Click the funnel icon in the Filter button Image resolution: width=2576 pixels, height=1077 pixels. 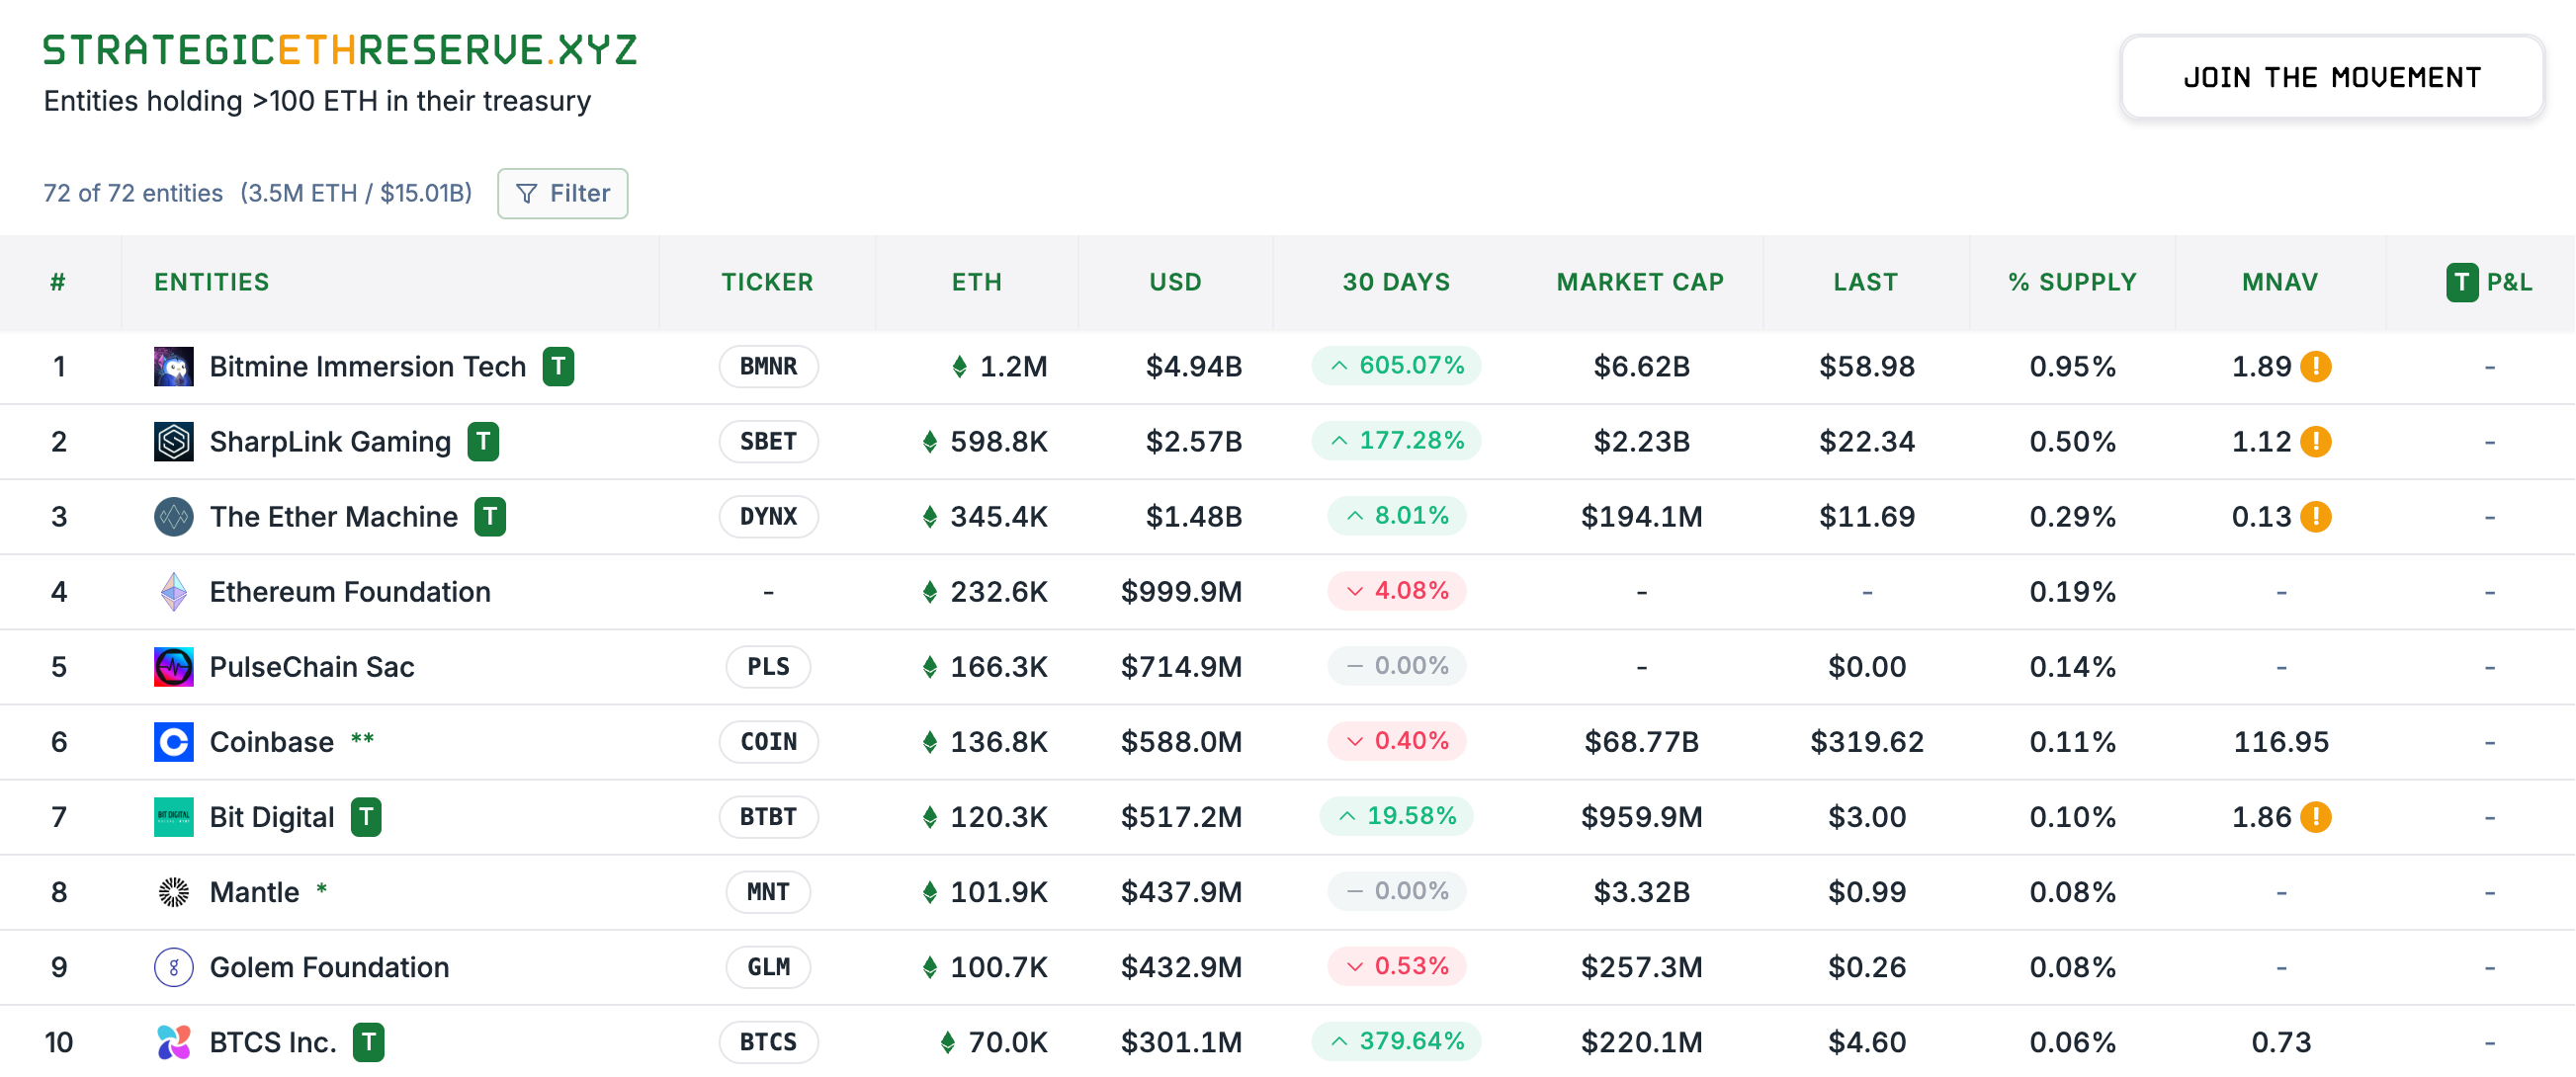pos(526,193)
